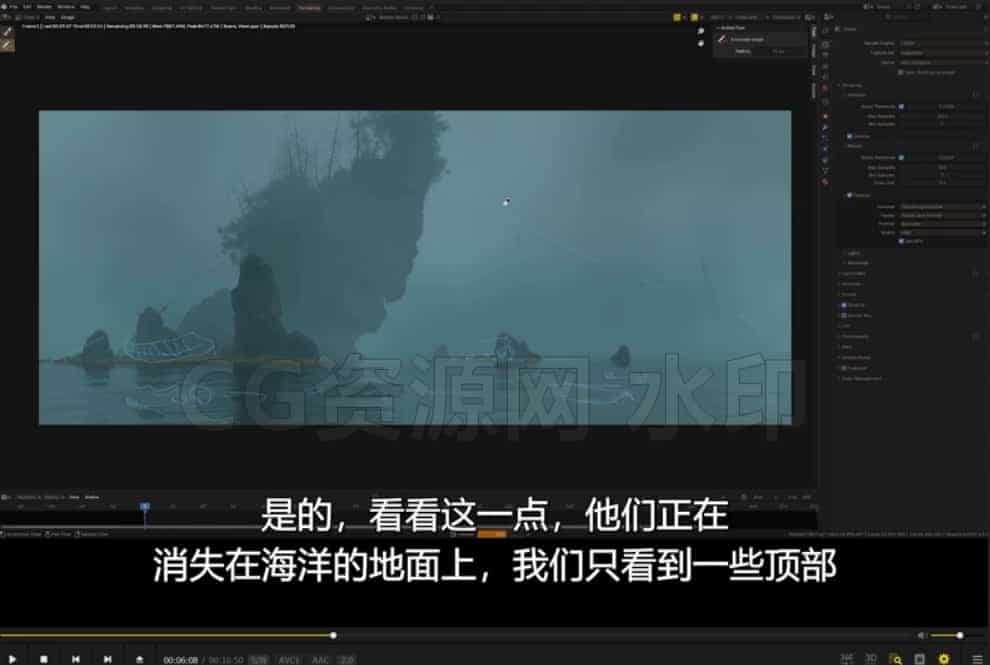The width and height of the screenshot is (990, 665).
Task: Click the Viewport Max Samples field
Action: [941, 116]
